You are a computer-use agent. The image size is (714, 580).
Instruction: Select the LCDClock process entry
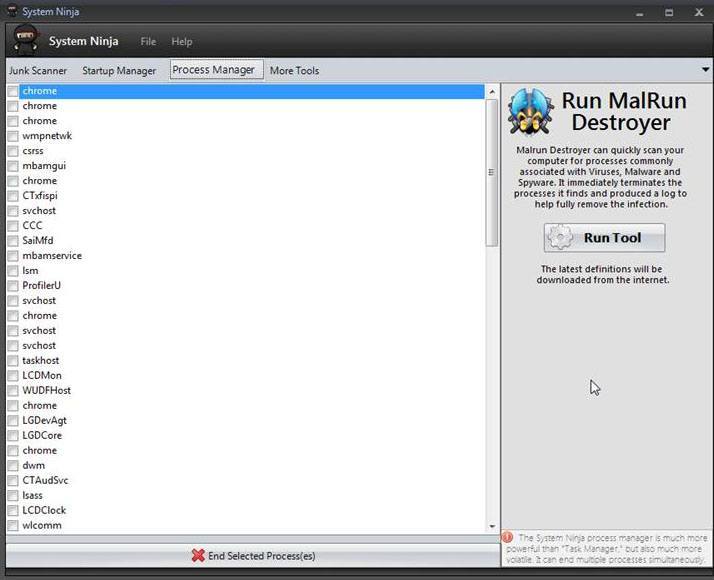44,510
